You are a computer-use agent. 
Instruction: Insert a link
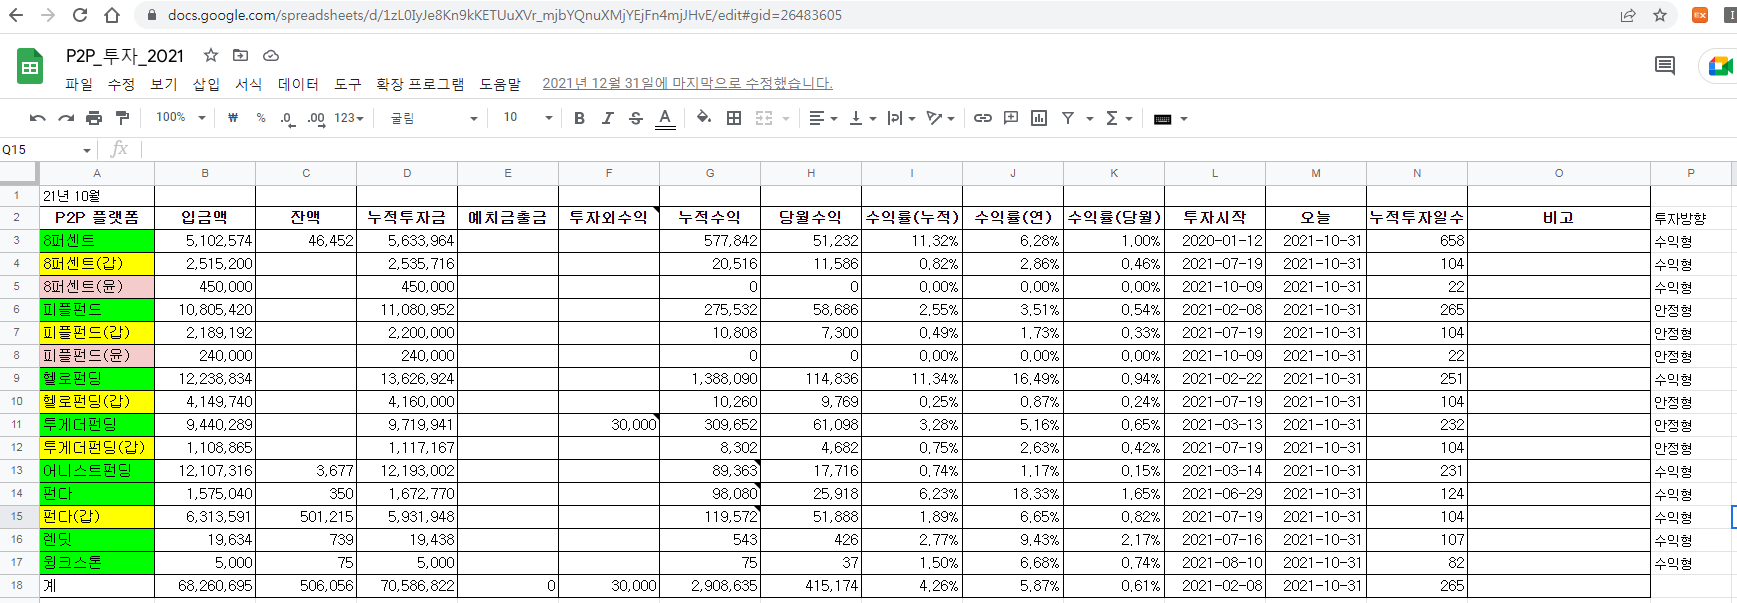983,118
